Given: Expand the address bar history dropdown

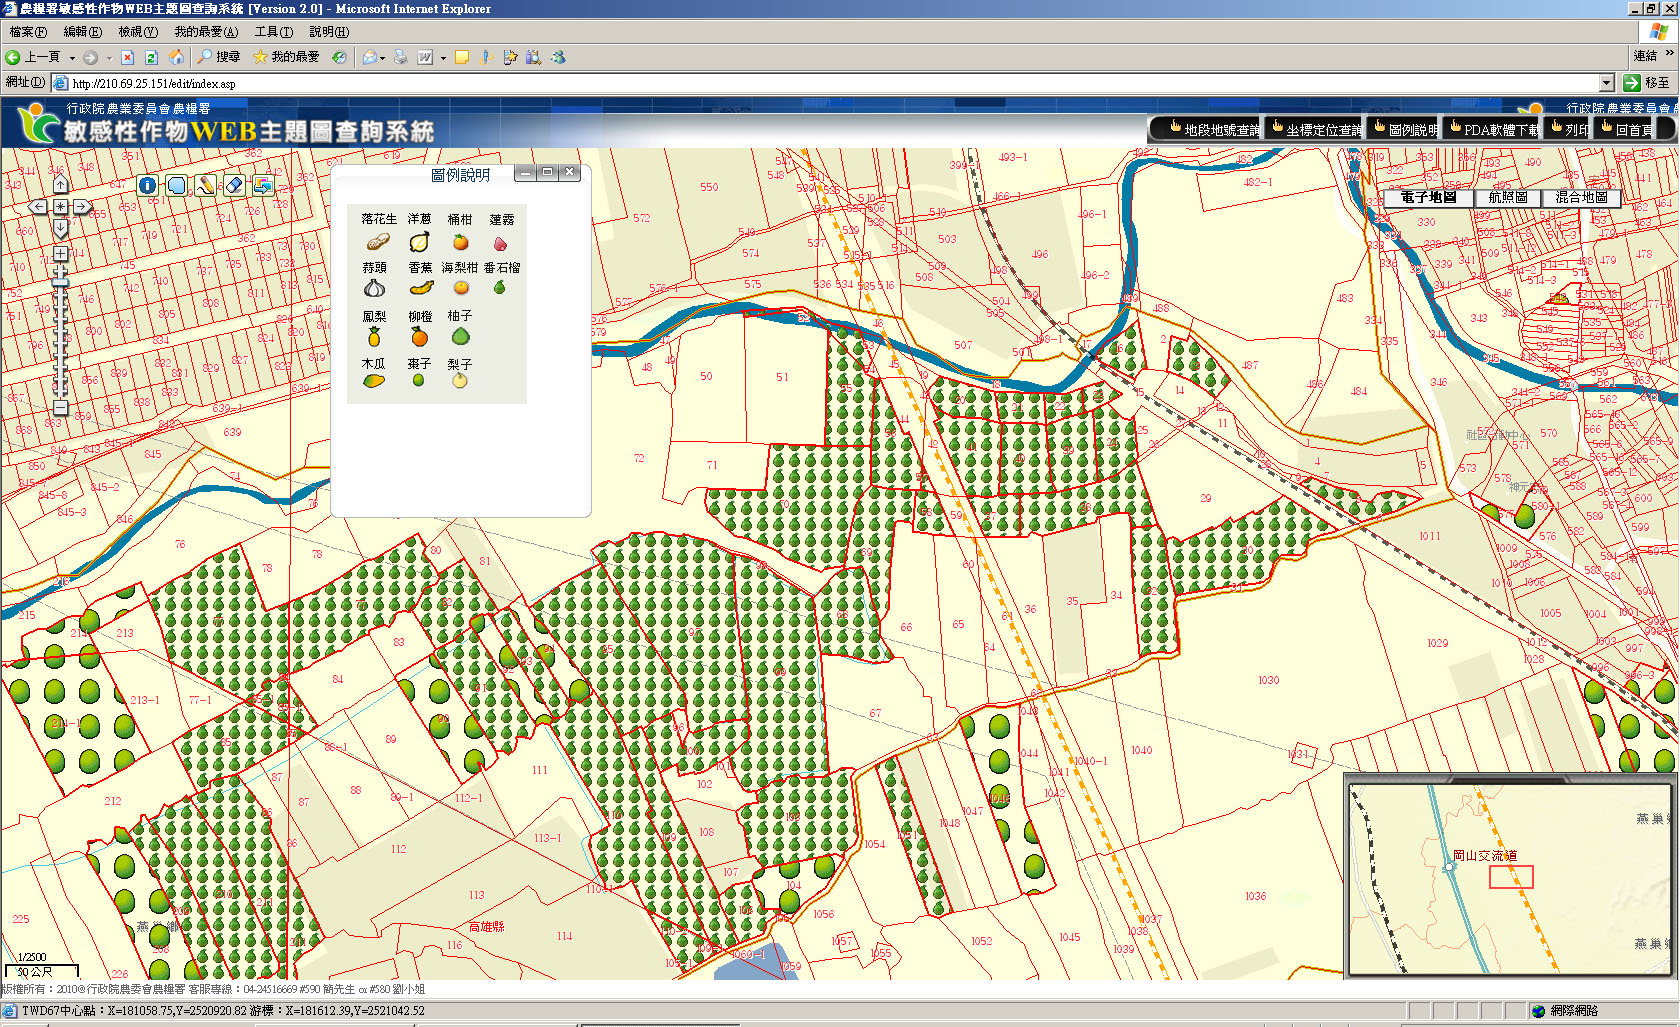Looking at the screenshot, I should click(1606, 83).
